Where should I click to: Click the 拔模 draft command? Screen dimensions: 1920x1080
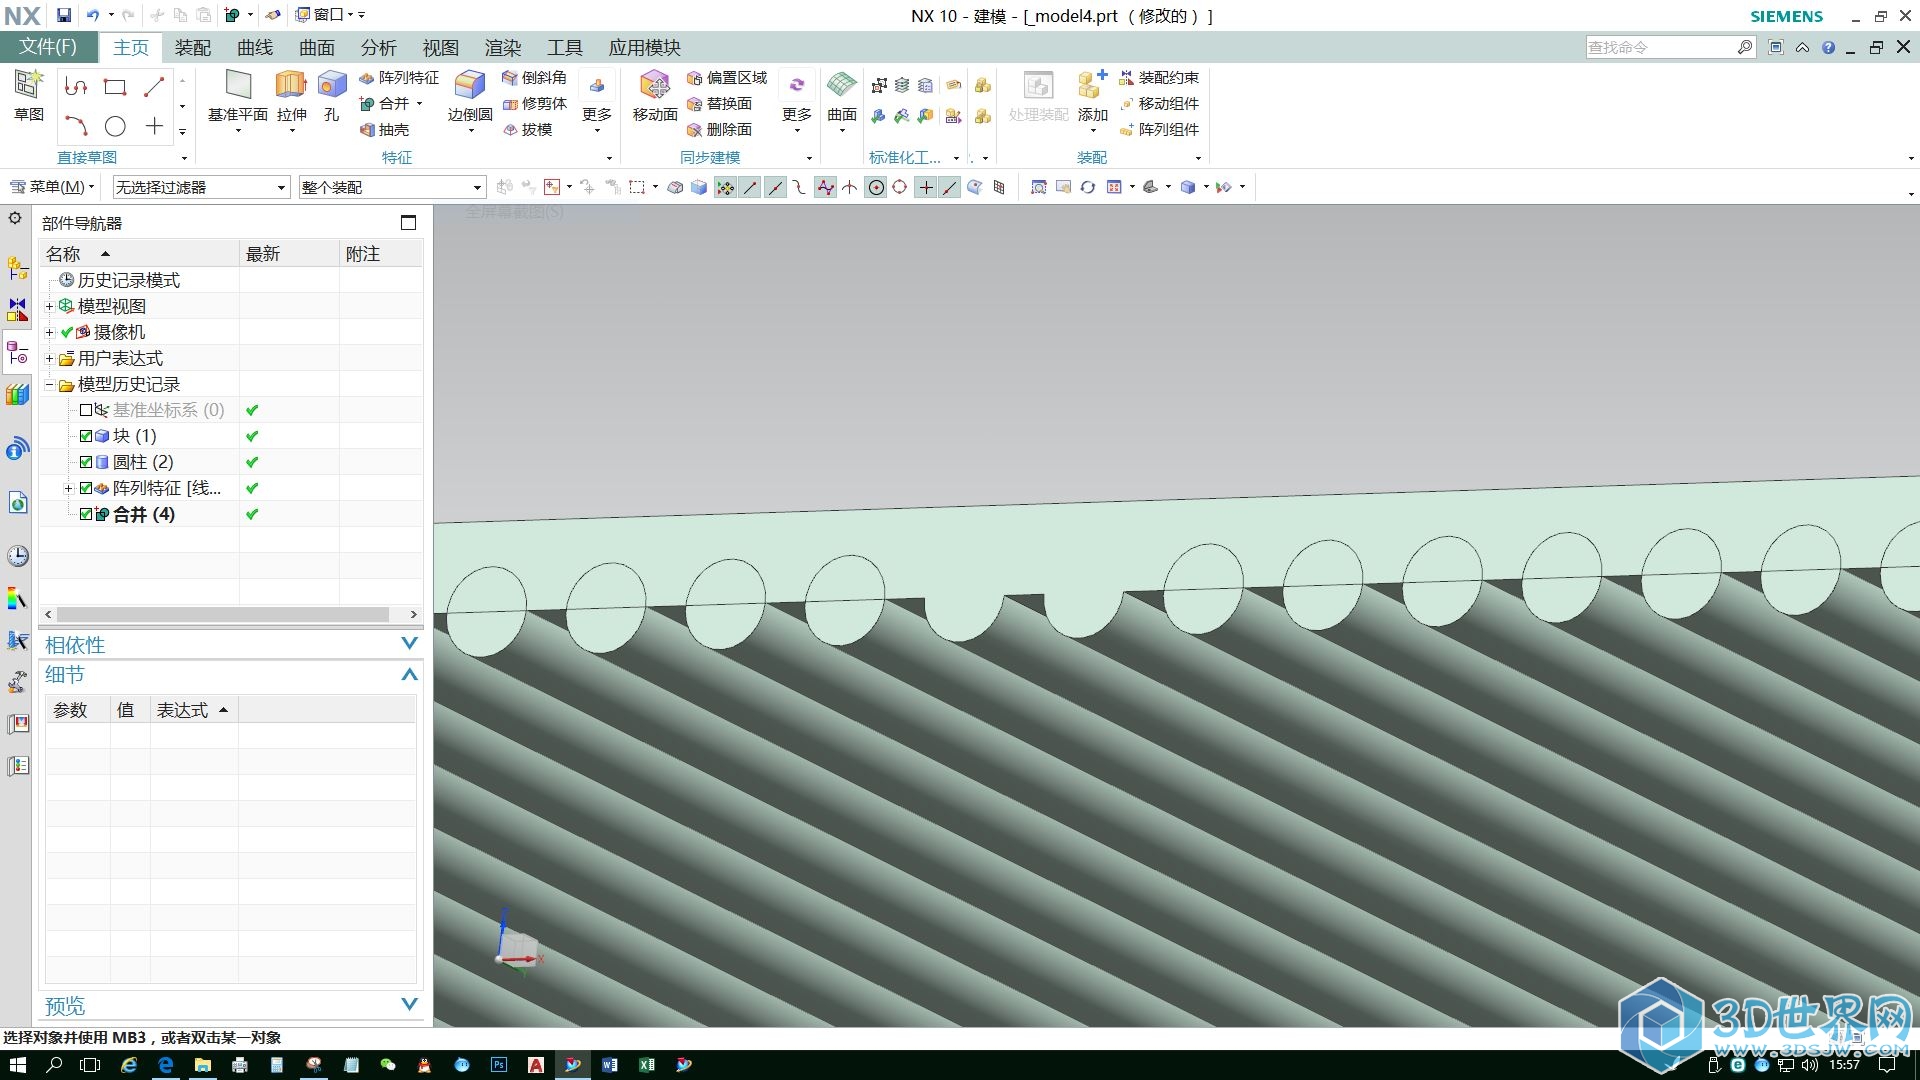[x=527, y=129]
